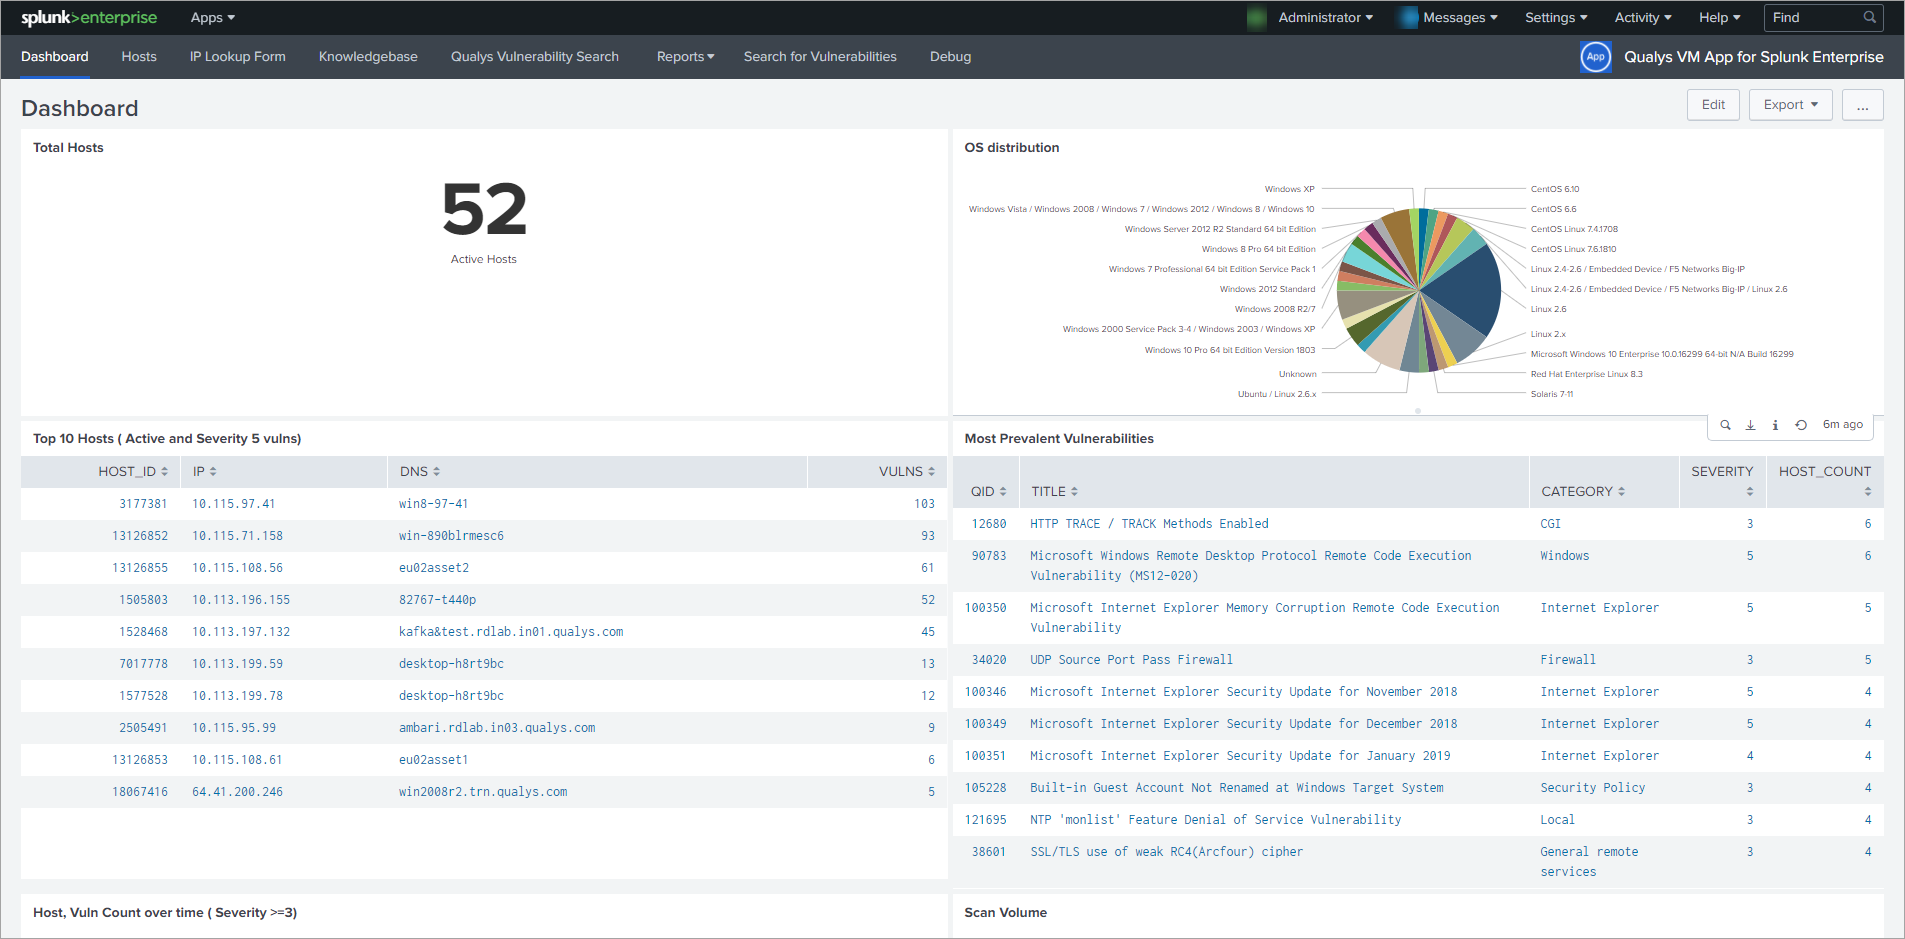Image resolution: width=1905 pixels, height=939 pixels.
Task: Refresh the OS distribution panel
Action: coord(1800,425)
